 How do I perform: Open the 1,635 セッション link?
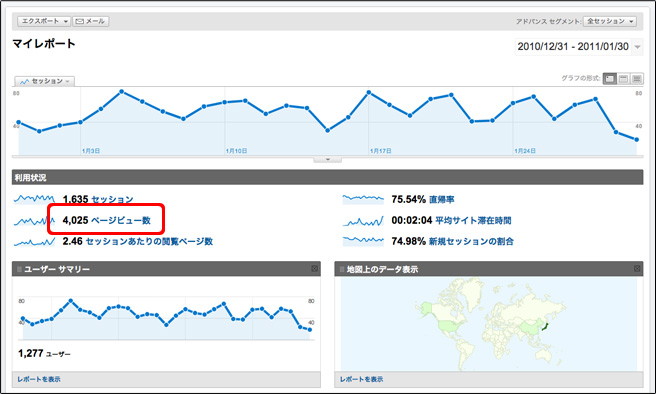pyautogui.click(x=98, y=199)
